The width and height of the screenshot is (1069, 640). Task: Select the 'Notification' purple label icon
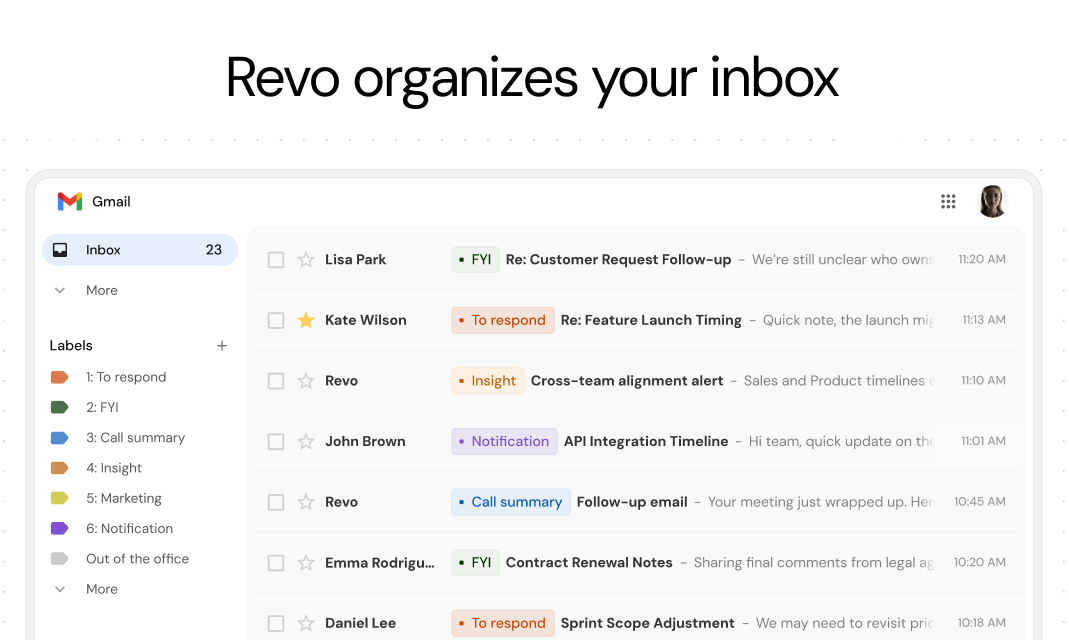[59, 528]
